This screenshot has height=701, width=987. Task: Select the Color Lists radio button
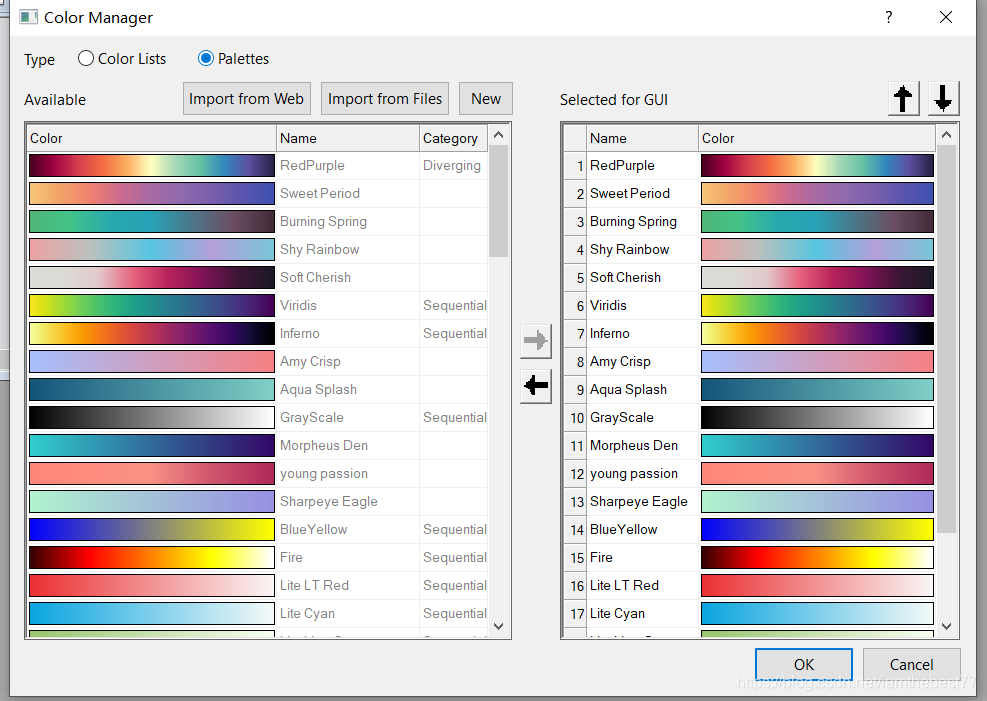pos(86,59)
